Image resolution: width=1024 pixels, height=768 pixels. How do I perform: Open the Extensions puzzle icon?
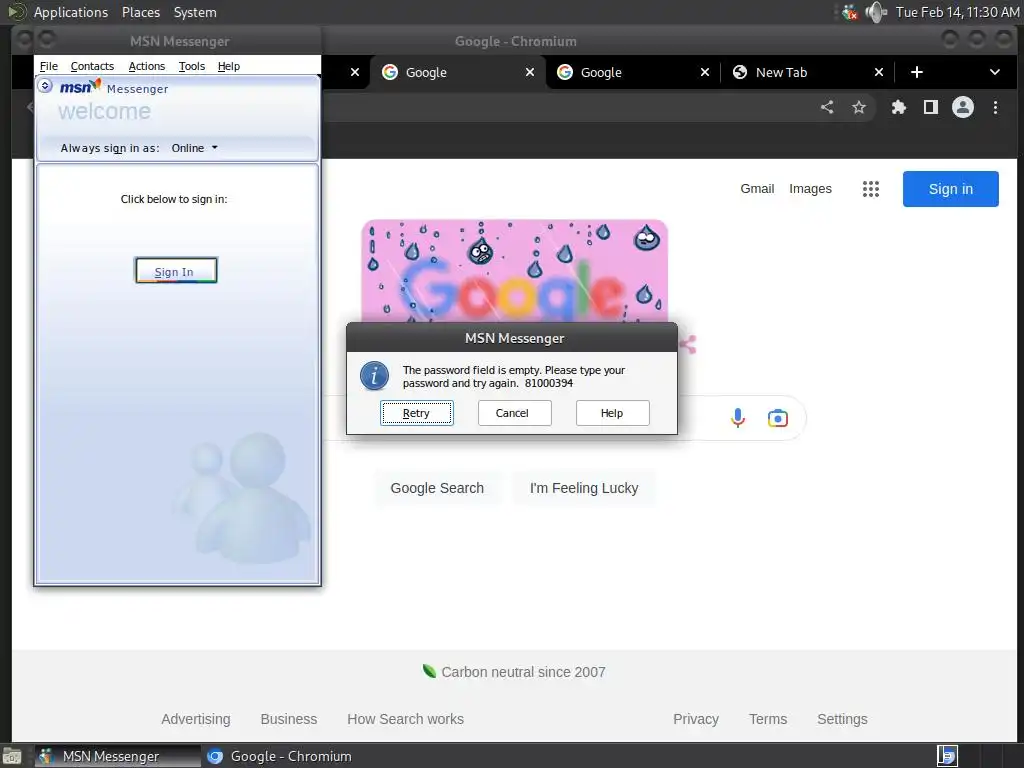coord(899,107)
